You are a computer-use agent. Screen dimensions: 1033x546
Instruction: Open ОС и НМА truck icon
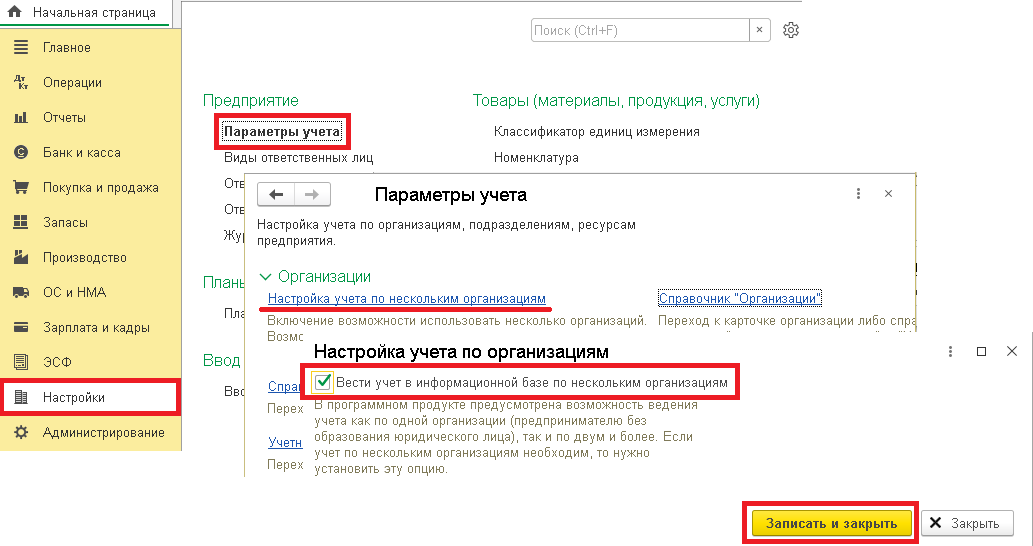point(20,293)
